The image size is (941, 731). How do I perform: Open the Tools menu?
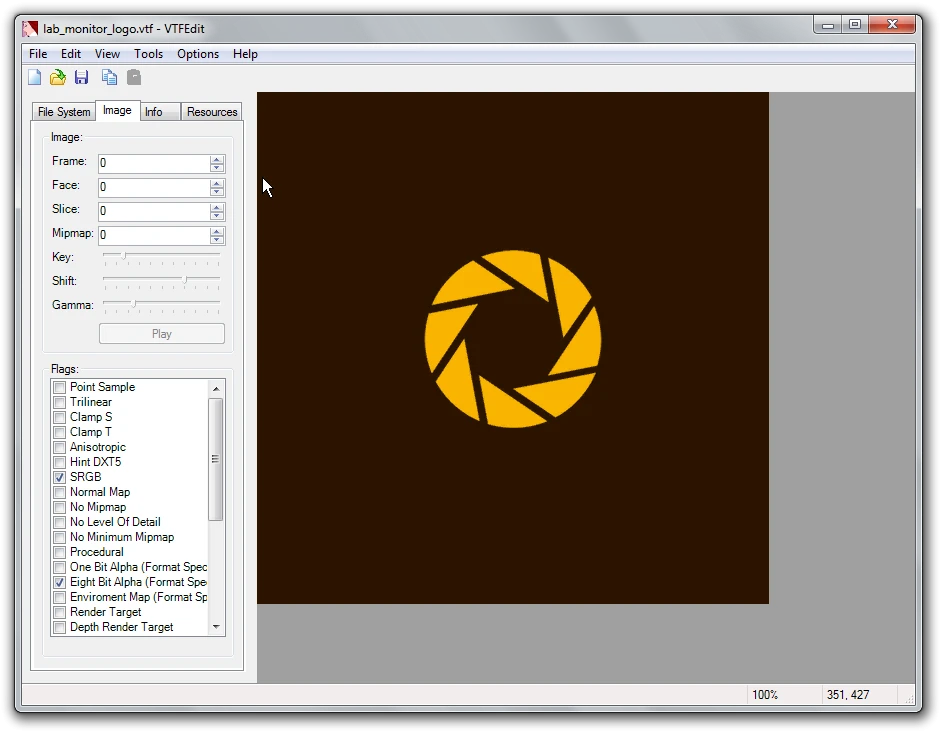148,54
